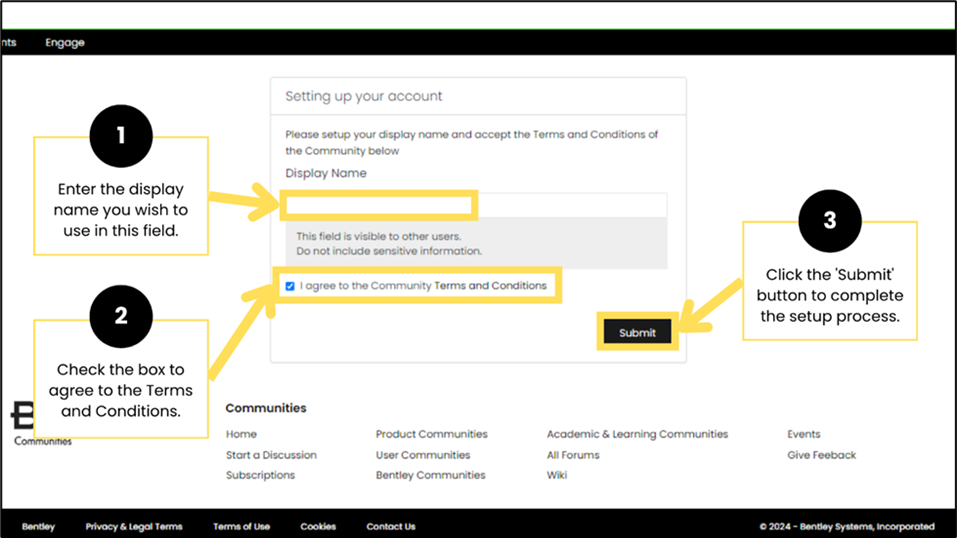Visit Bentley Communities link
957x538 pixels.
[x=430, y=475]
